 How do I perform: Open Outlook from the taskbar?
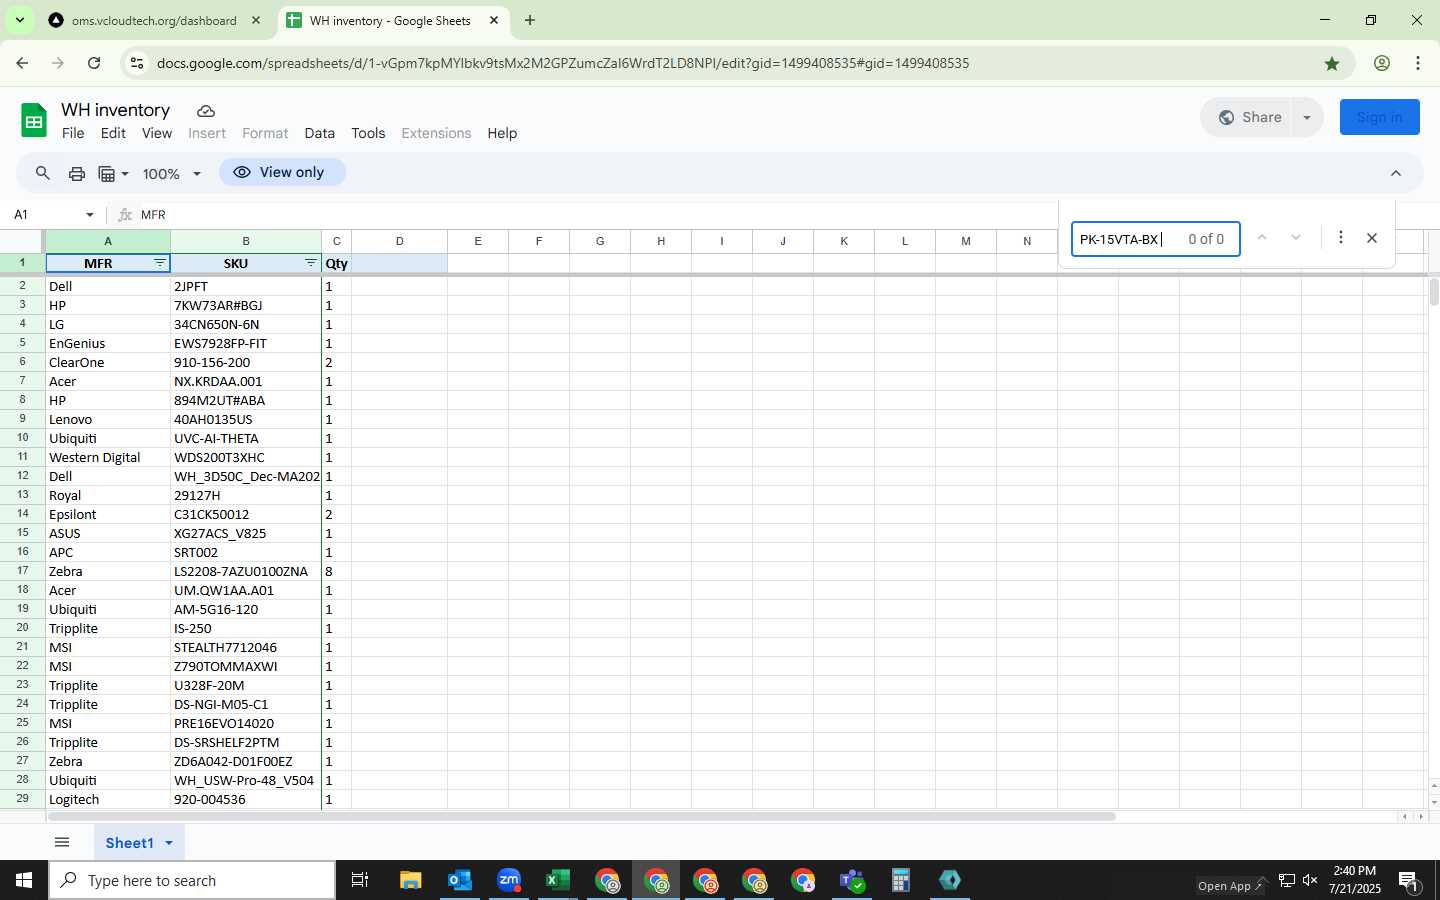(x=460, y=880)
